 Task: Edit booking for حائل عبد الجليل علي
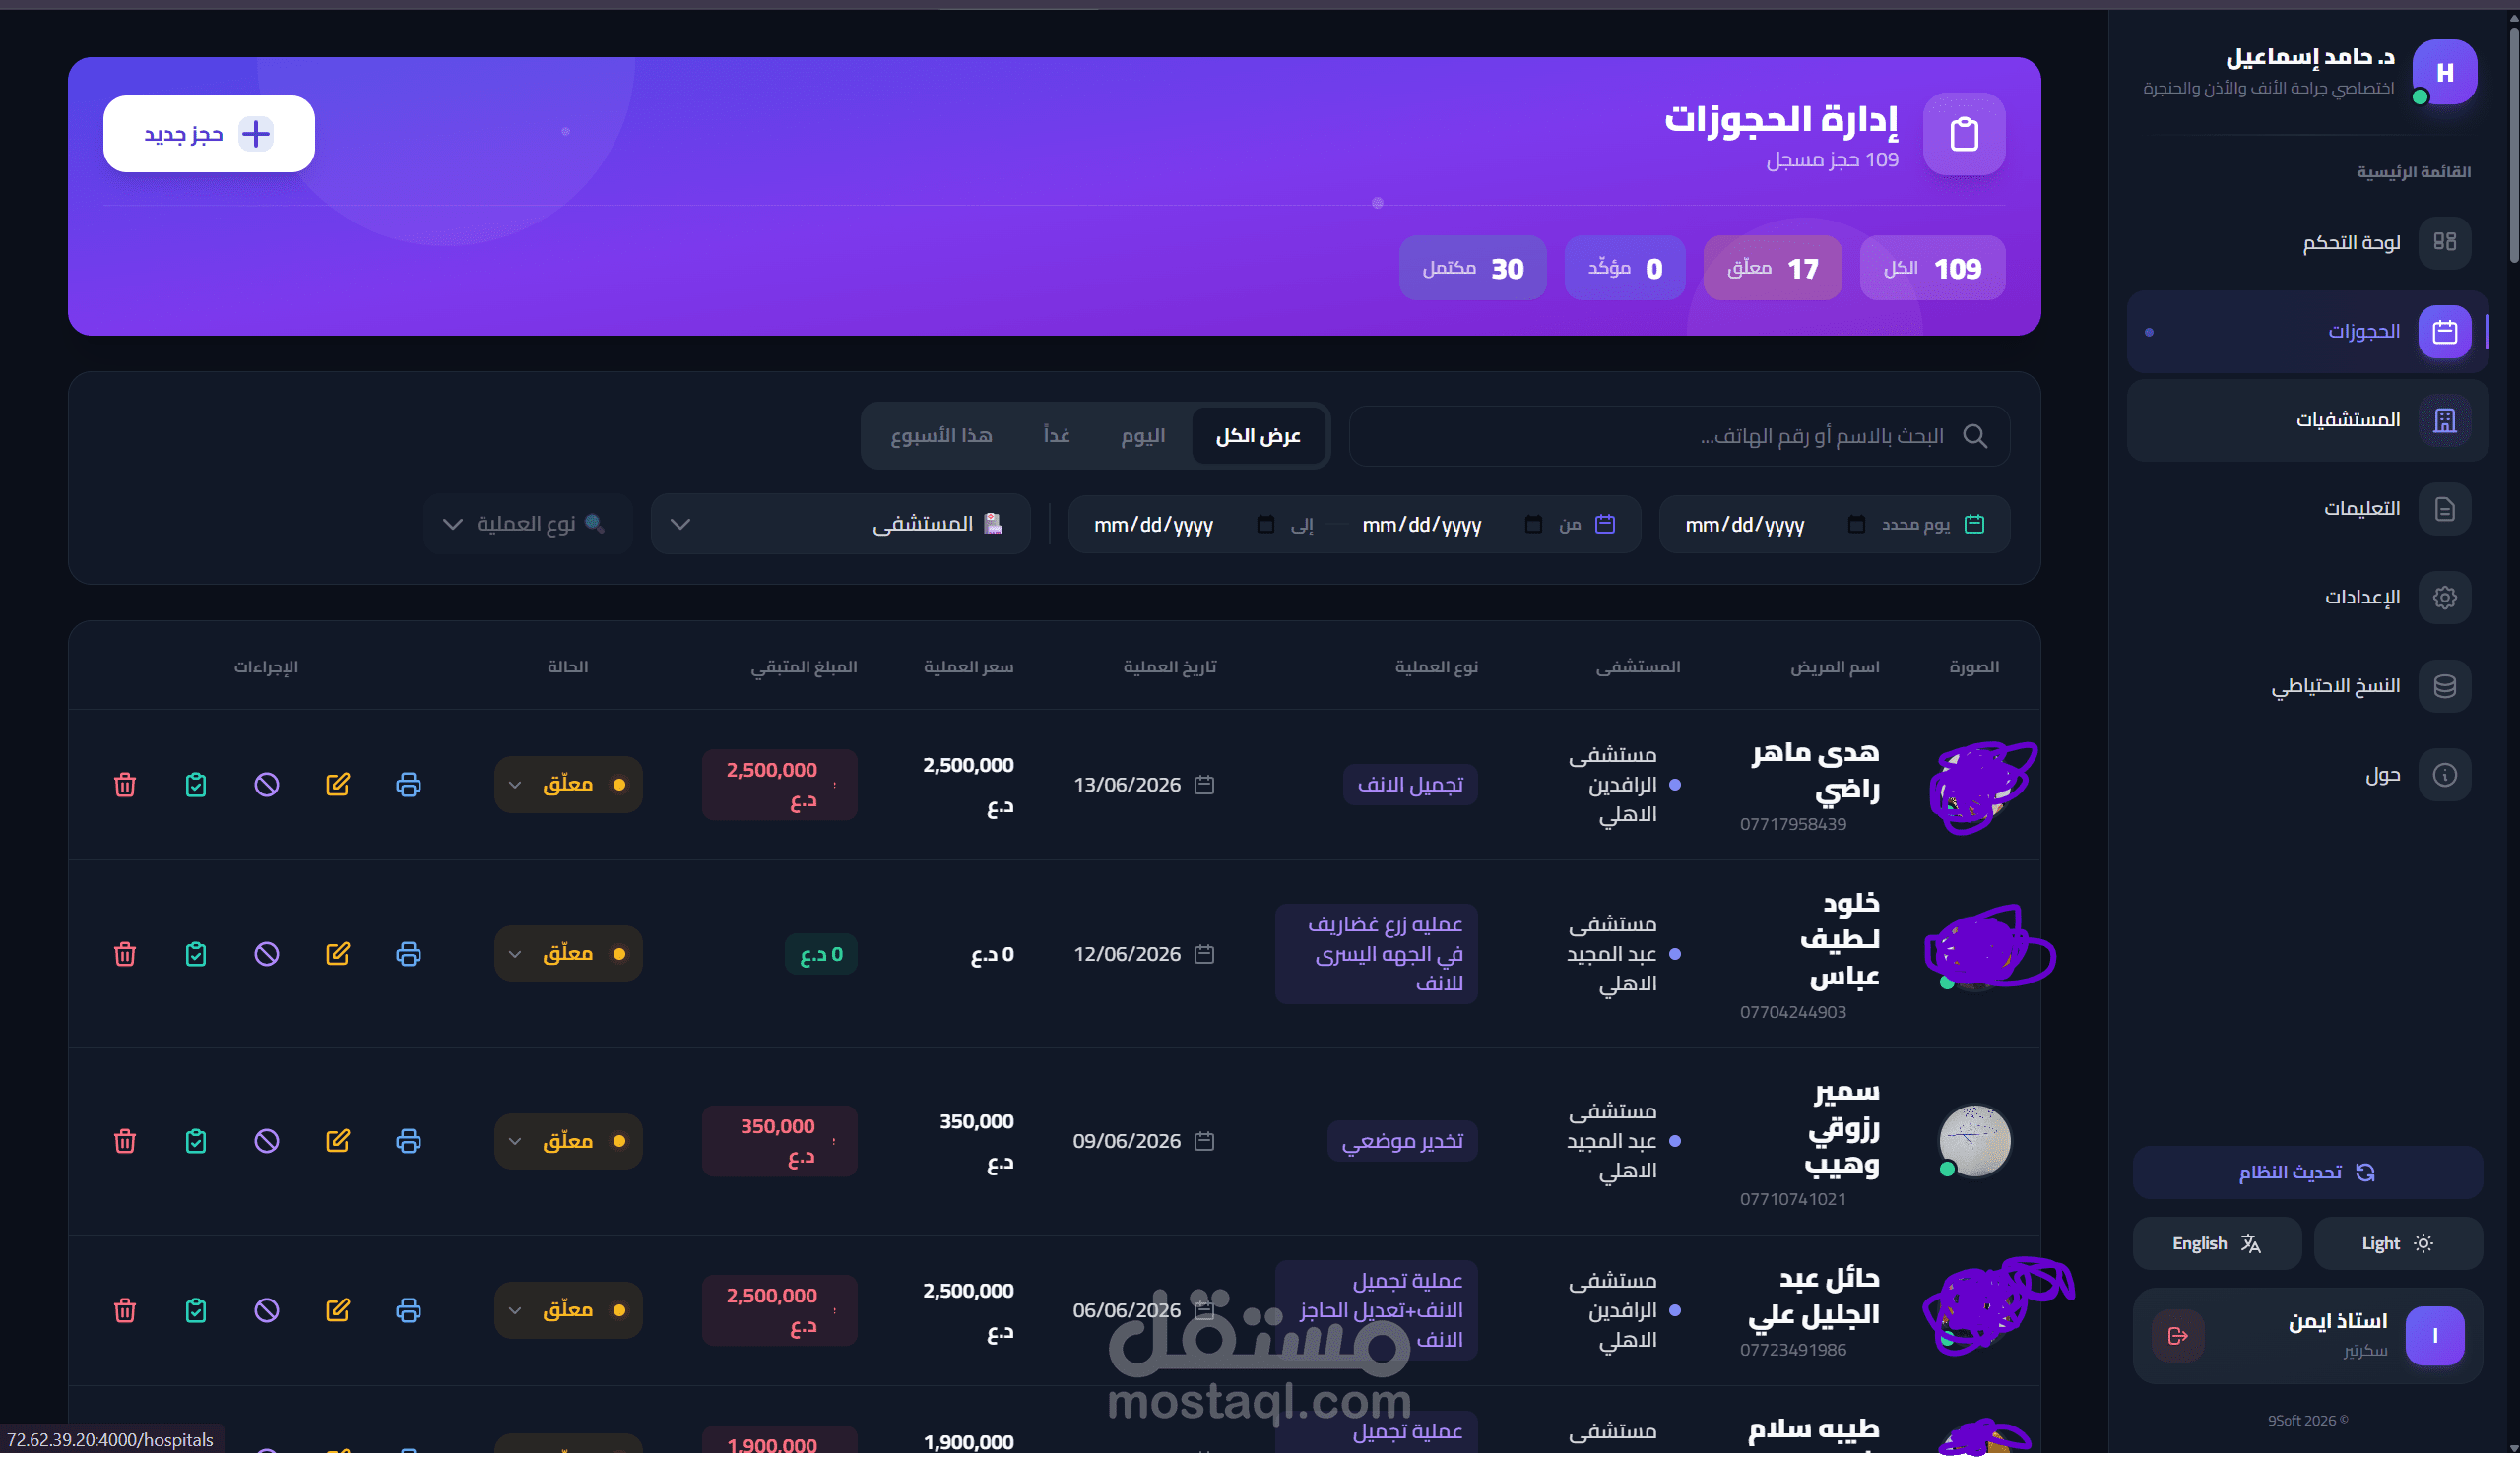pos(338,1310)
